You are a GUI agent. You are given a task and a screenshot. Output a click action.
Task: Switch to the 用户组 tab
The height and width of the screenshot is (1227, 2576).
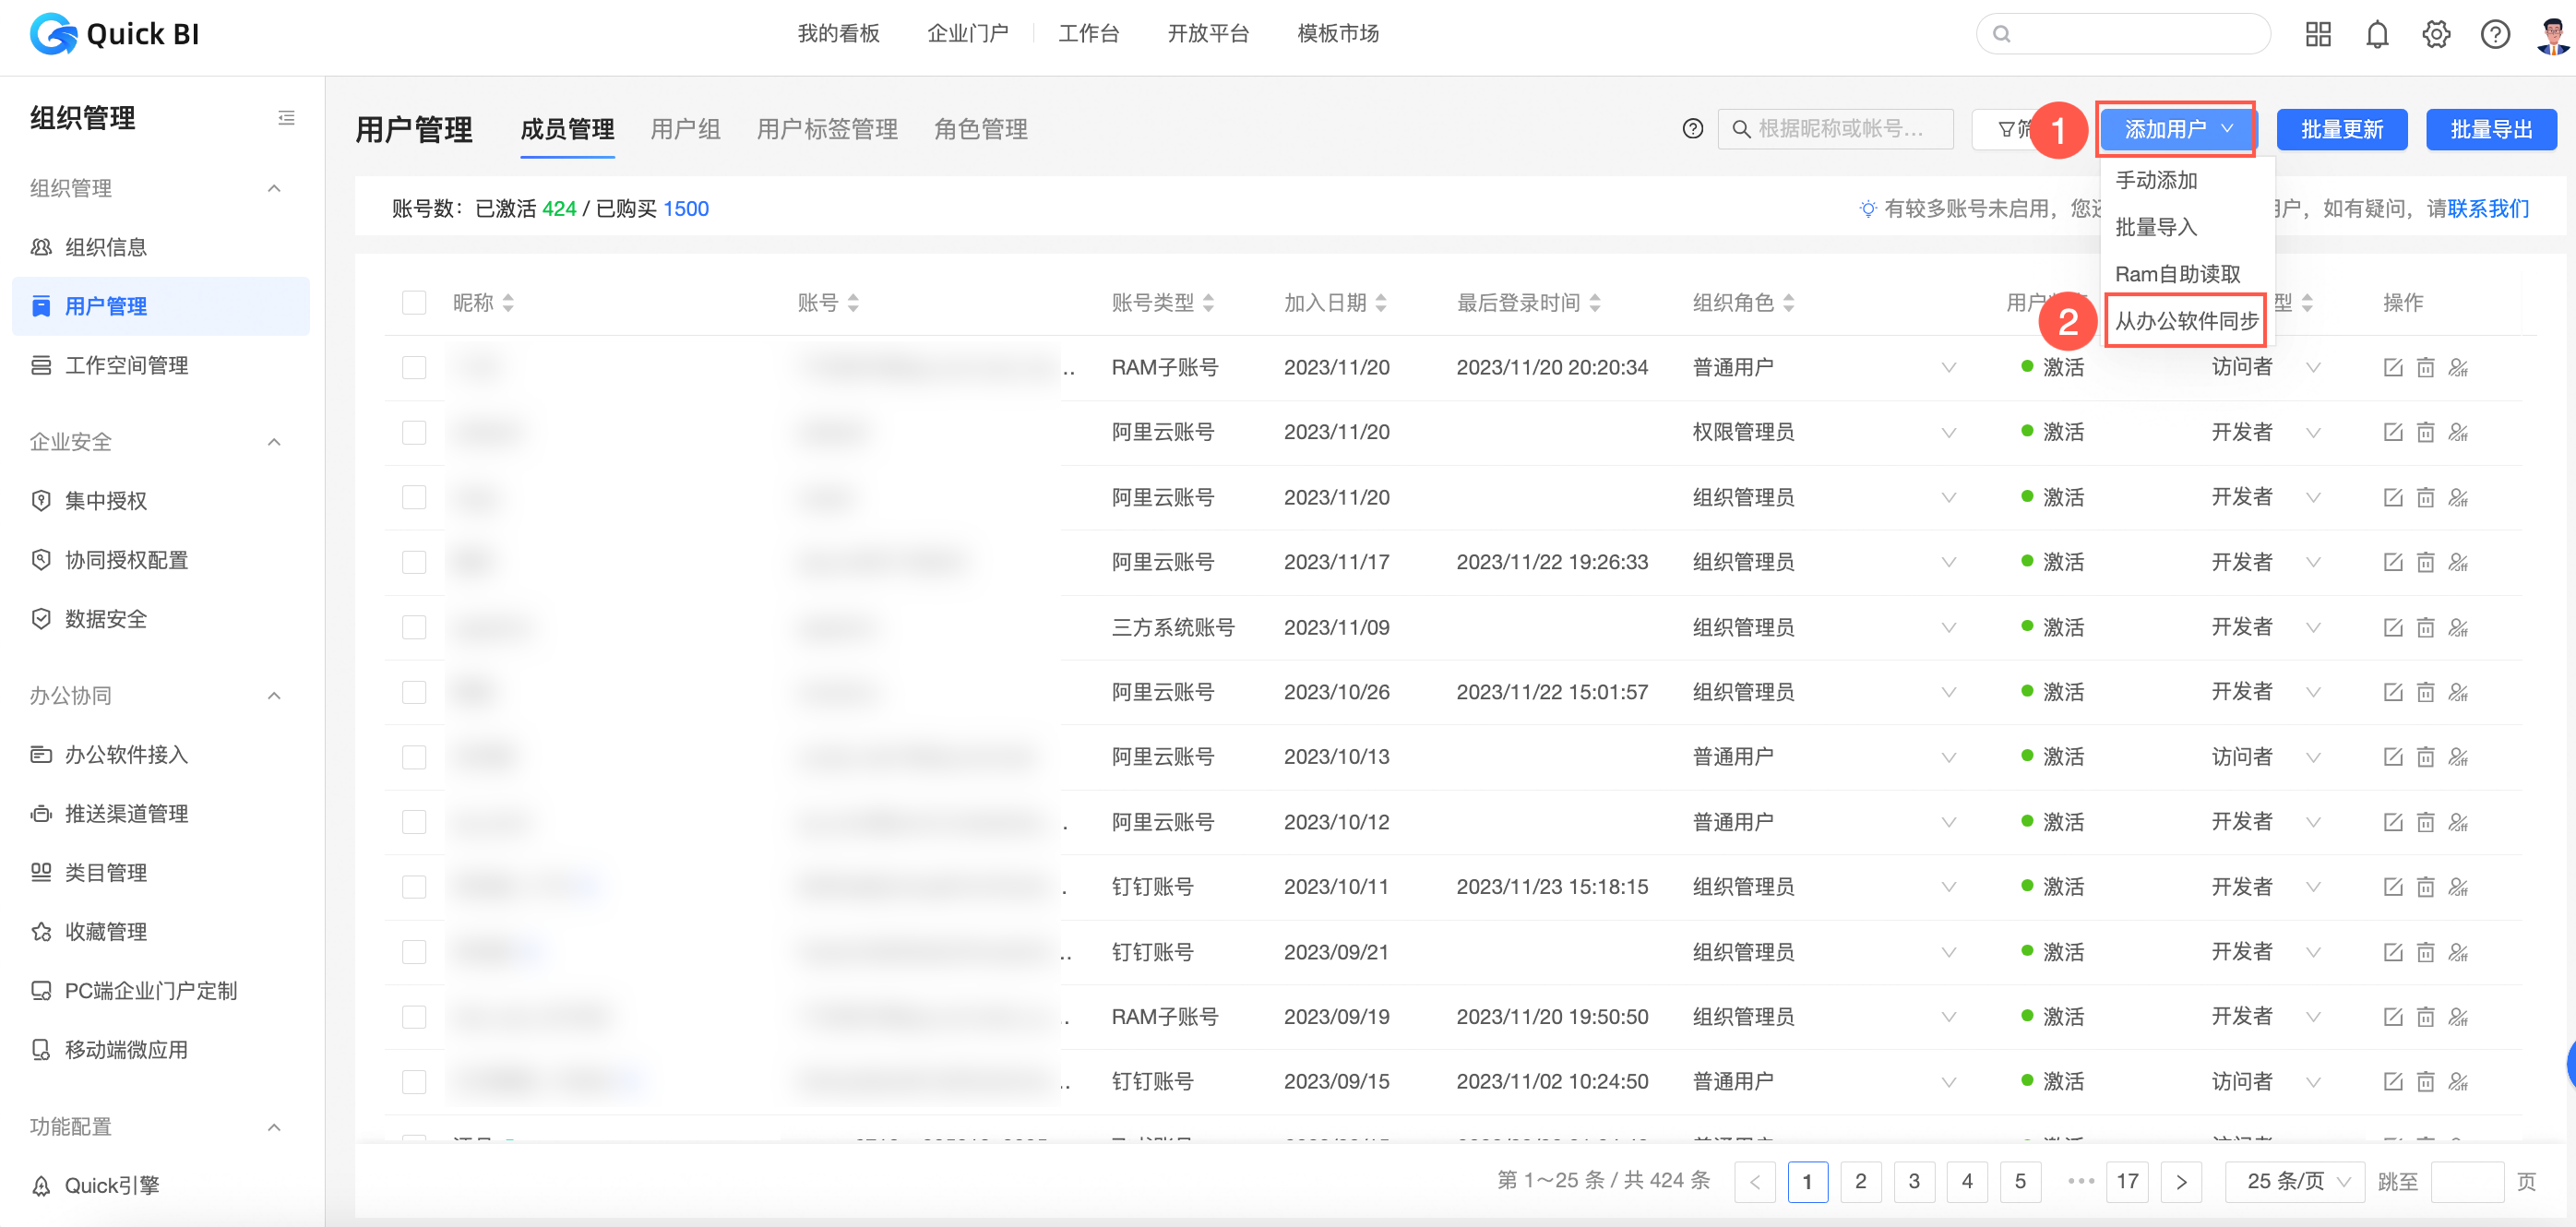coord(685,129)
